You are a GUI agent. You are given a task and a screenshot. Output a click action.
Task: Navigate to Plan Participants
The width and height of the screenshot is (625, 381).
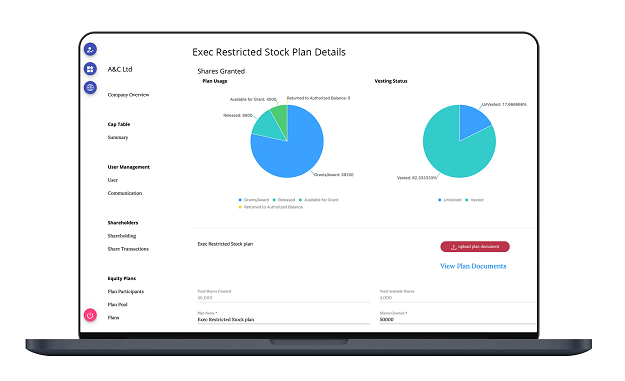(126, 292)
